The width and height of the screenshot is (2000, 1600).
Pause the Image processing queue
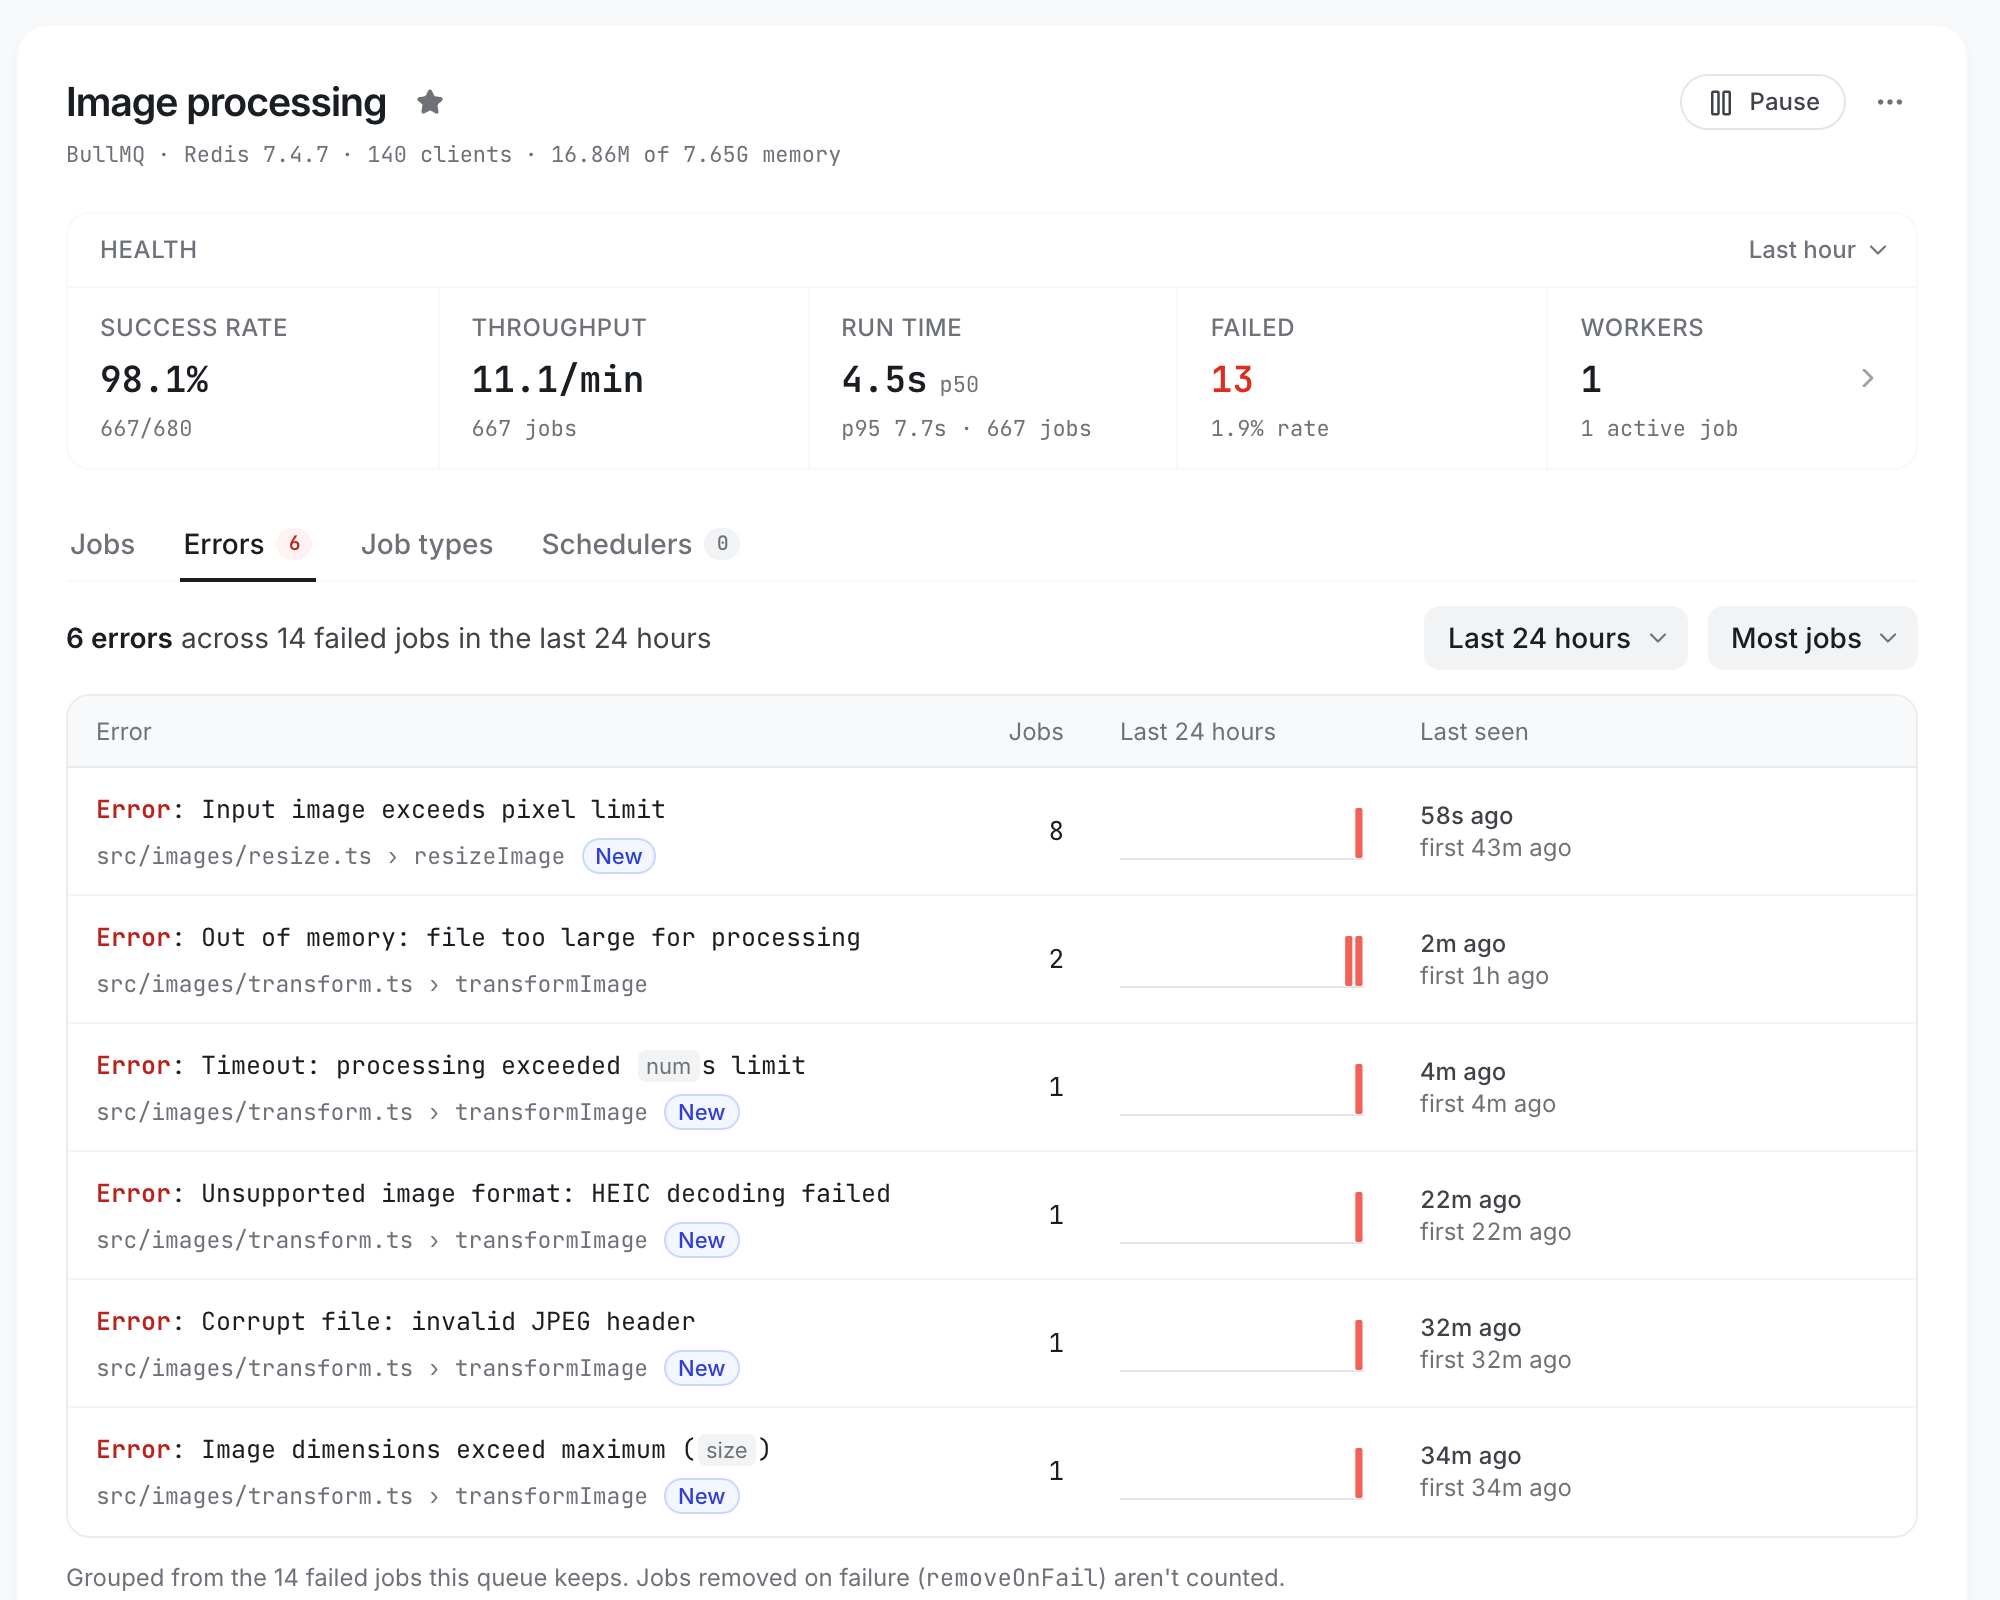tap(1762, 102)
